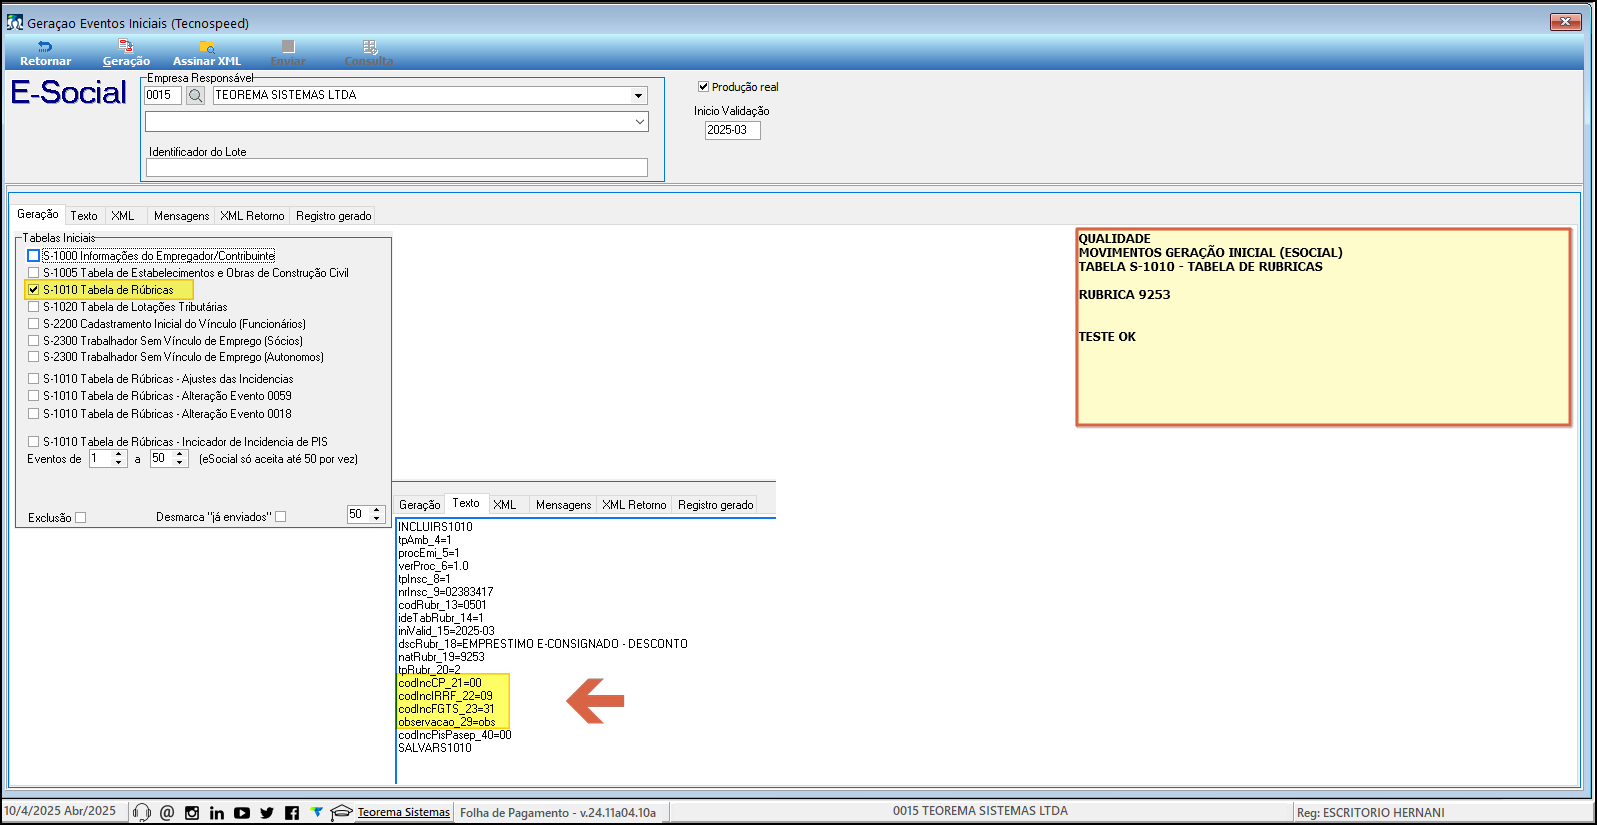Open the headset support icon in status bar
Screen dimensions: 1597x825
pos(142,812)
